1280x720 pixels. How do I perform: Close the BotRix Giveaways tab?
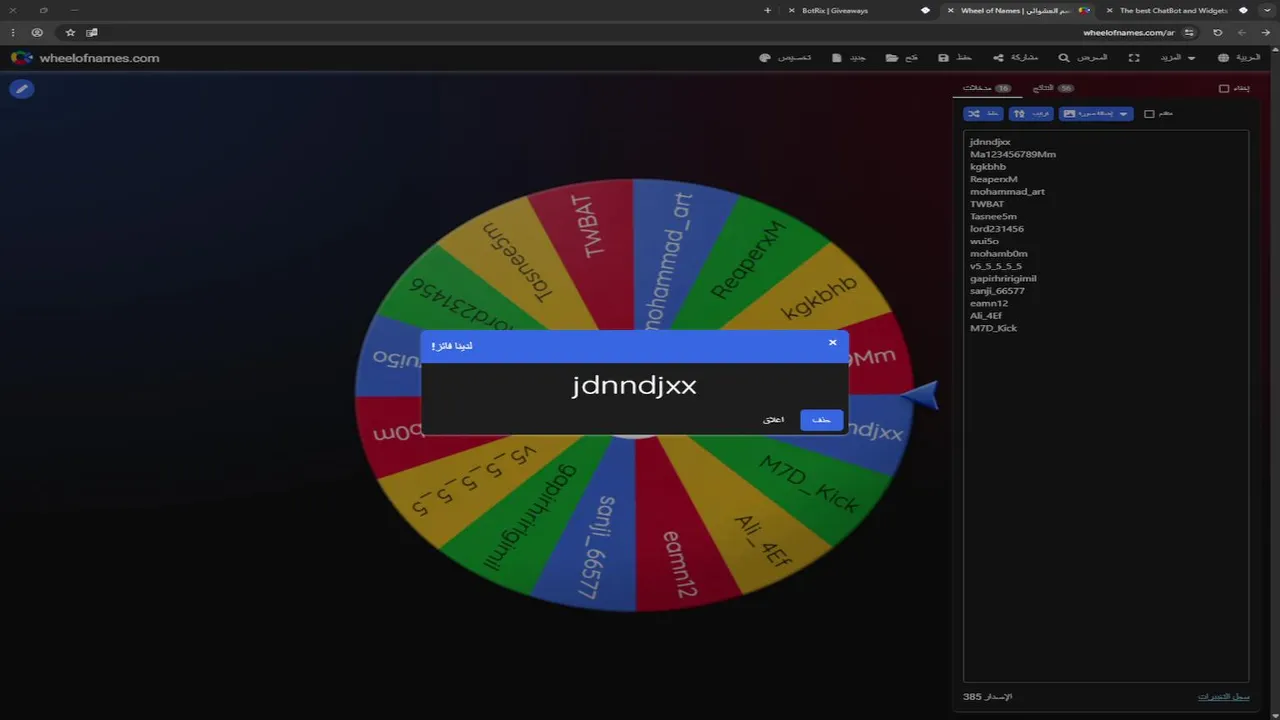pos(793,10)
